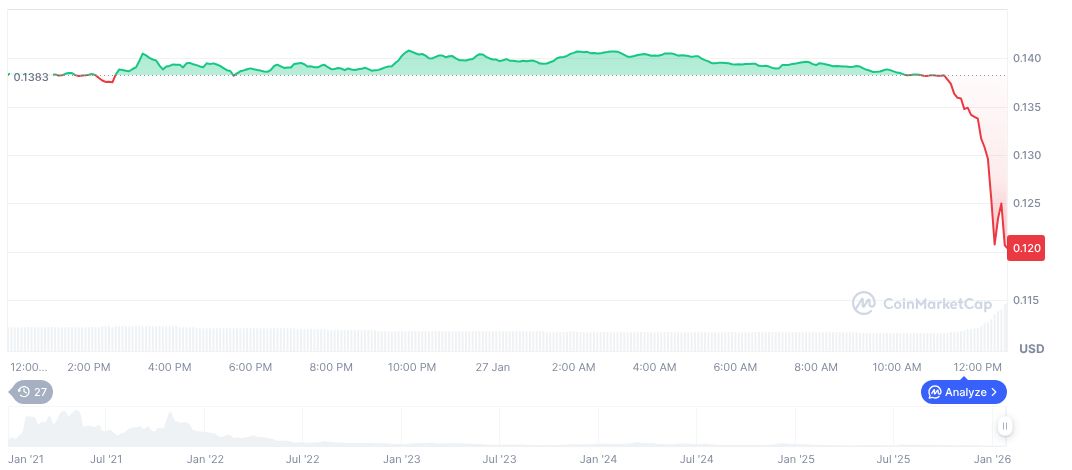Open the 27 history events badge
1072x470 pixels.
[33, 392]
